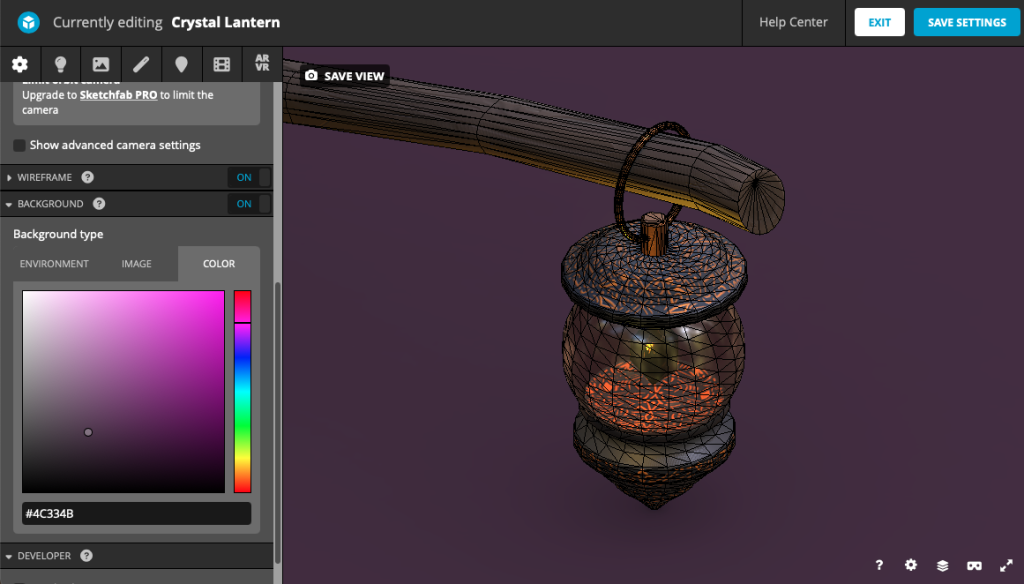Open the Help Center link

tap(793, 22)
